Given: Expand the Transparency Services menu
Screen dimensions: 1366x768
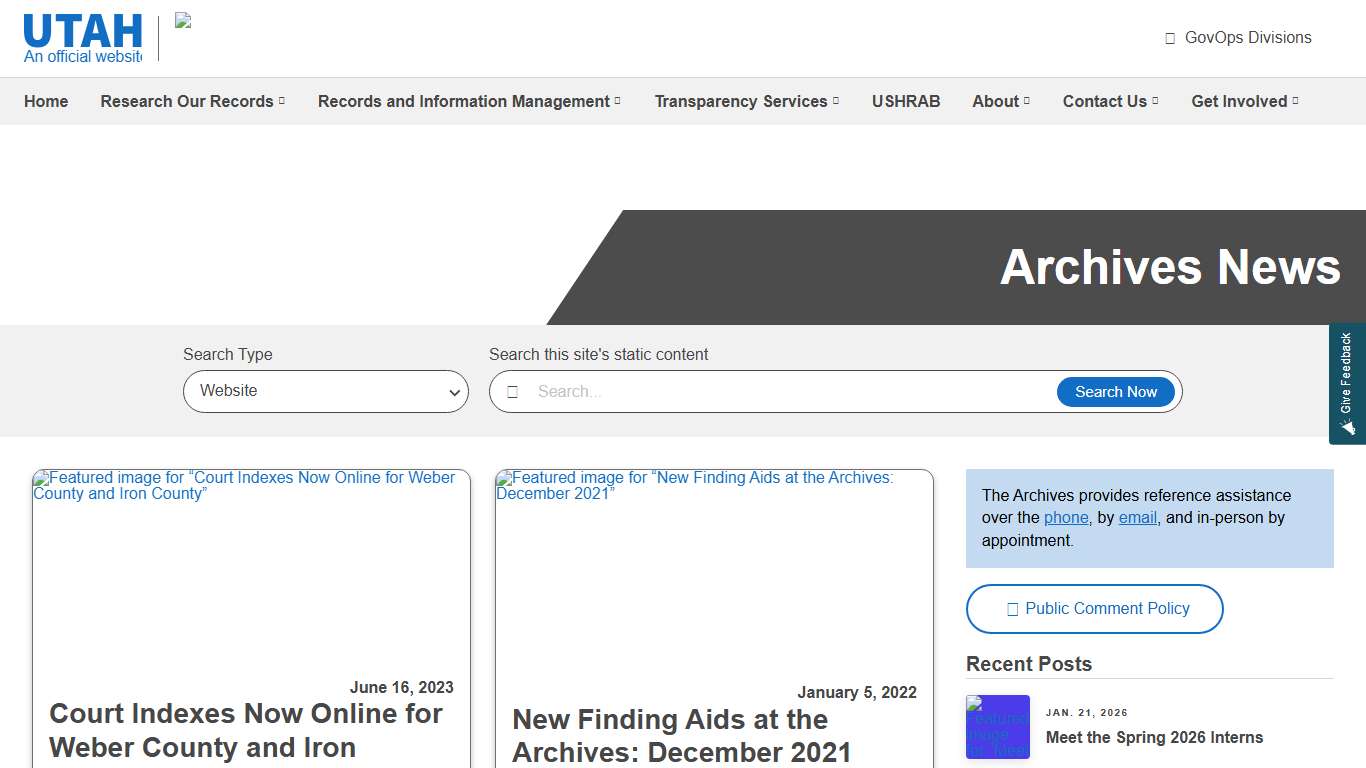Looking at the screenshot, I should coord(746,101).
